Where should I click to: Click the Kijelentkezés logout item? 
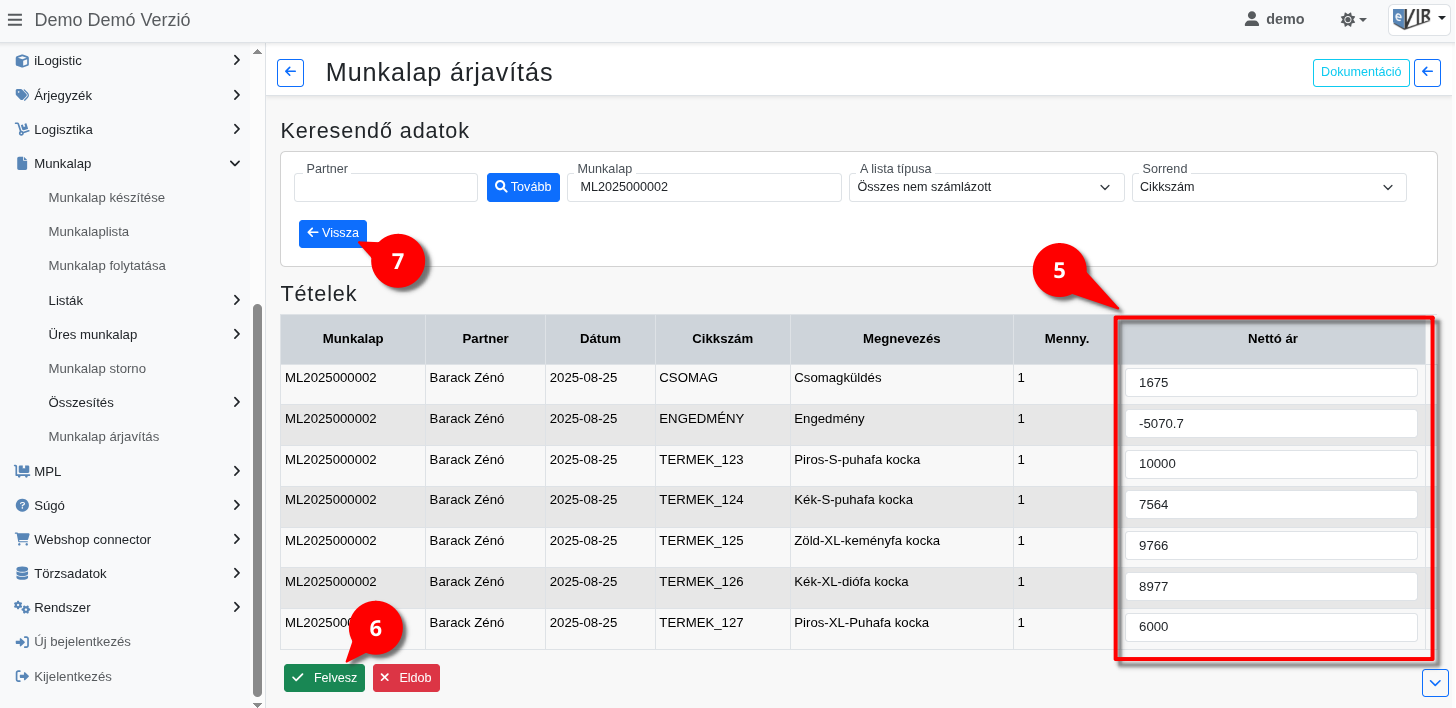72,677
